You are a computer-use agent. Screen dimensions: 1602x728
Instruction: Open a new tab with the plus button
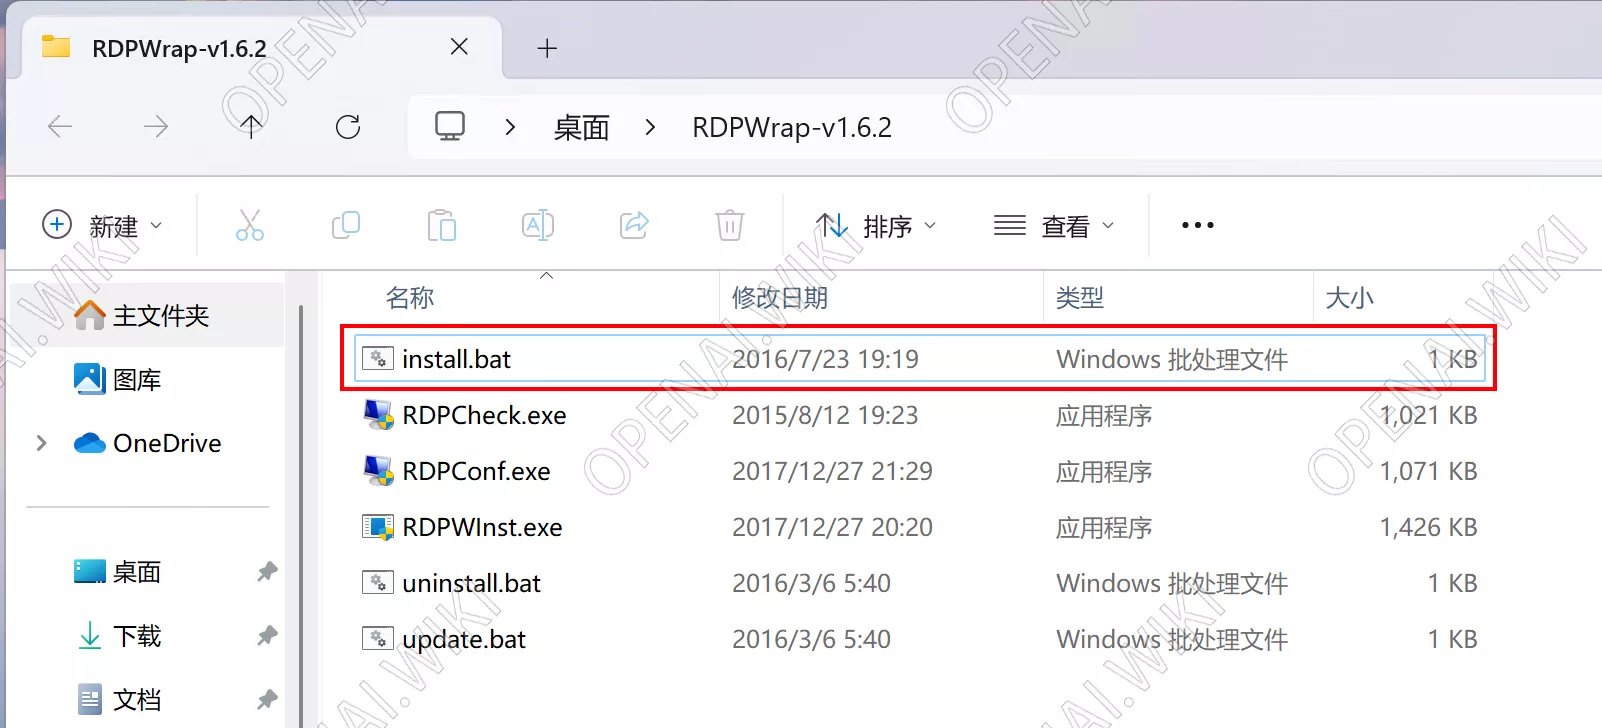547,48
